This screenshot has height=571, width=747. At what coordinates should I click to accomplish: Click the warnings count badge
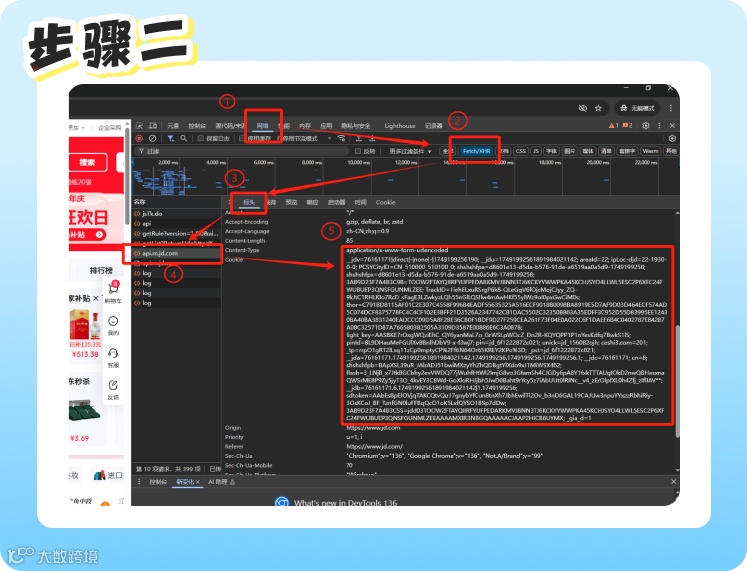[x=613, y=126]
